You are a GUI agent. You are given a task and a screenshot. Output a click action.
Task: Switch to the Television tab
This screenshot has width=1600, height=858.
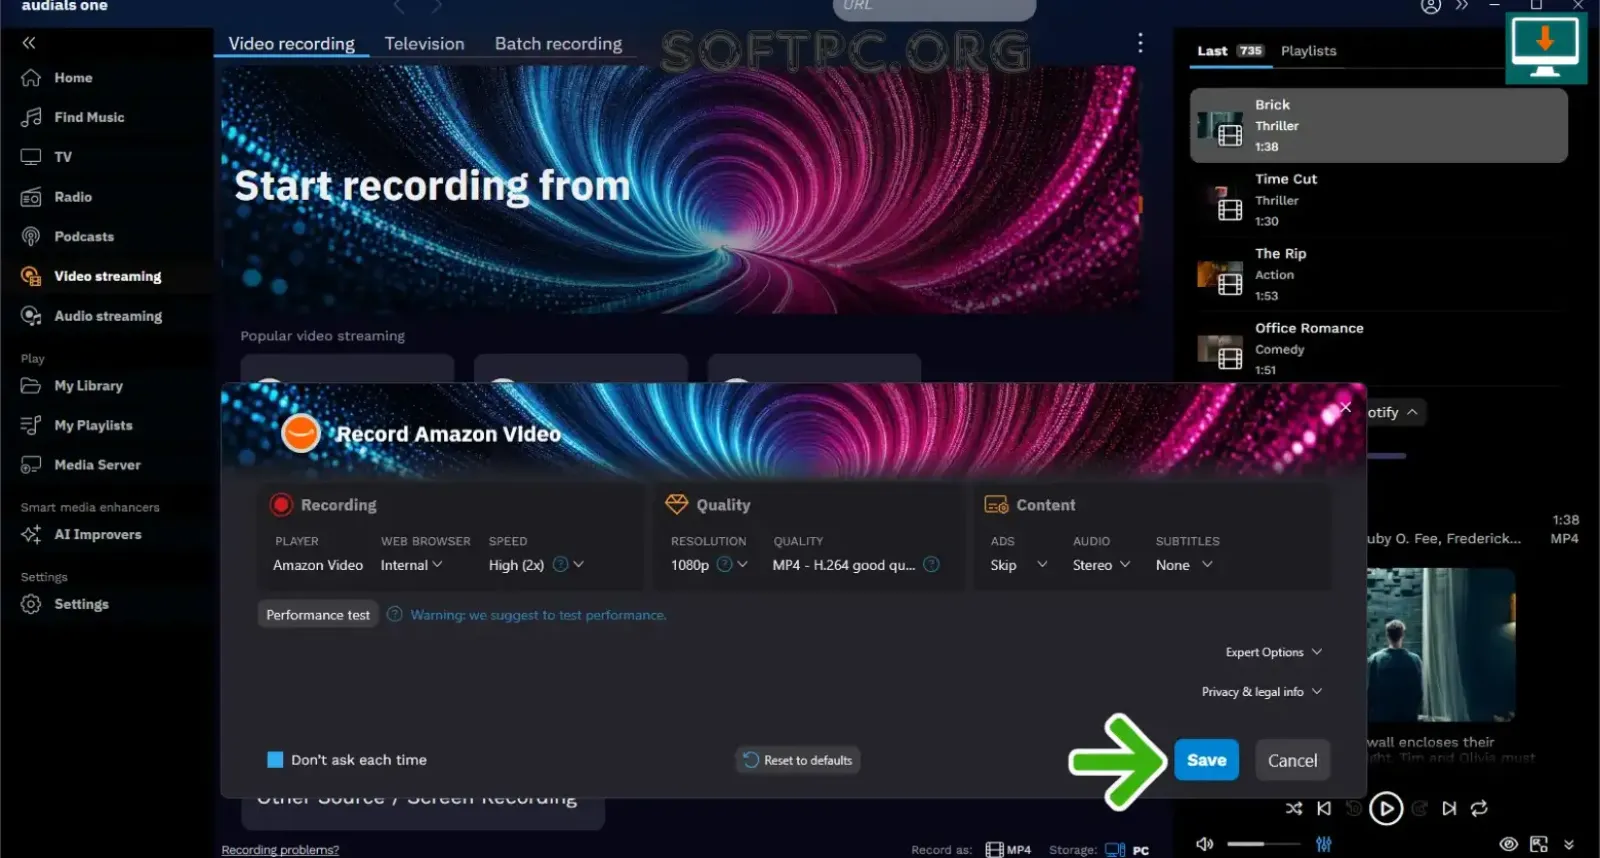(424, 44)
